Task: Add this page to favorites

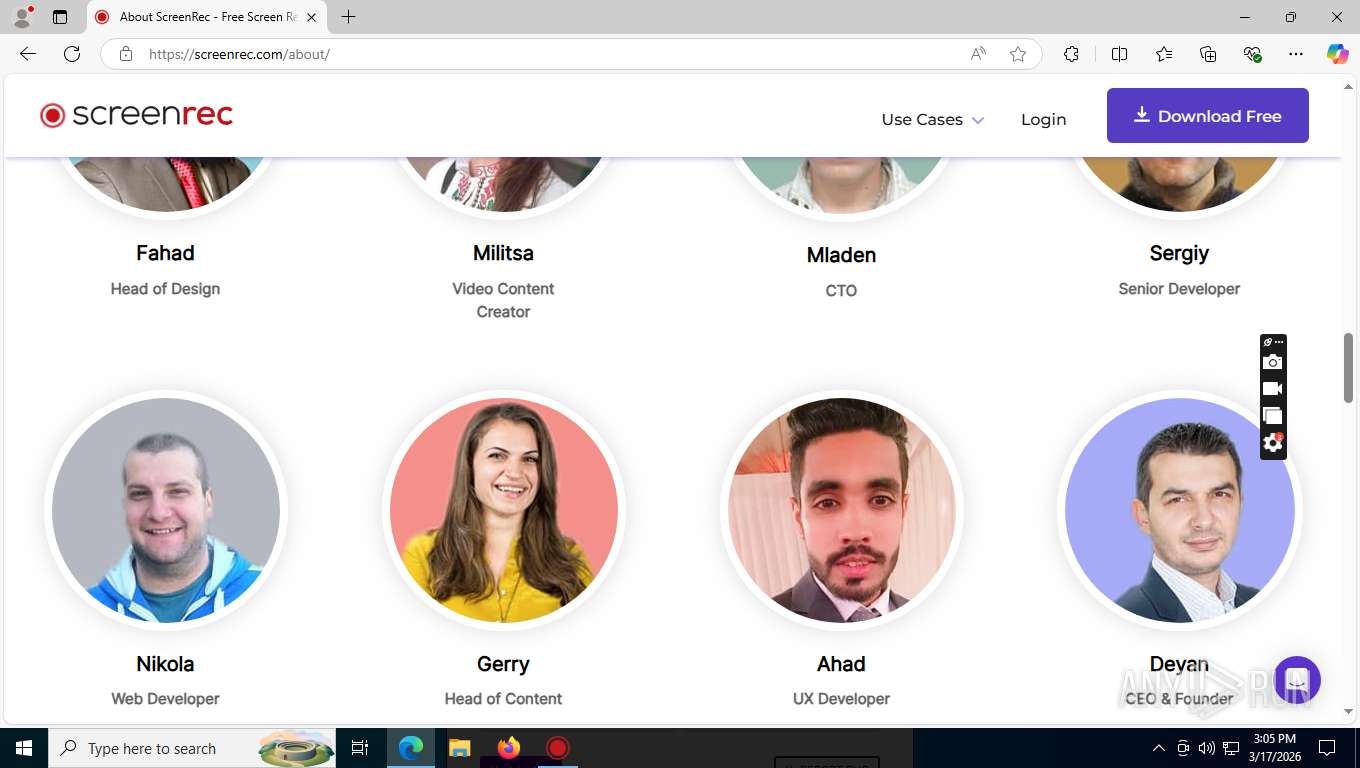Action: pos(1018,54)
